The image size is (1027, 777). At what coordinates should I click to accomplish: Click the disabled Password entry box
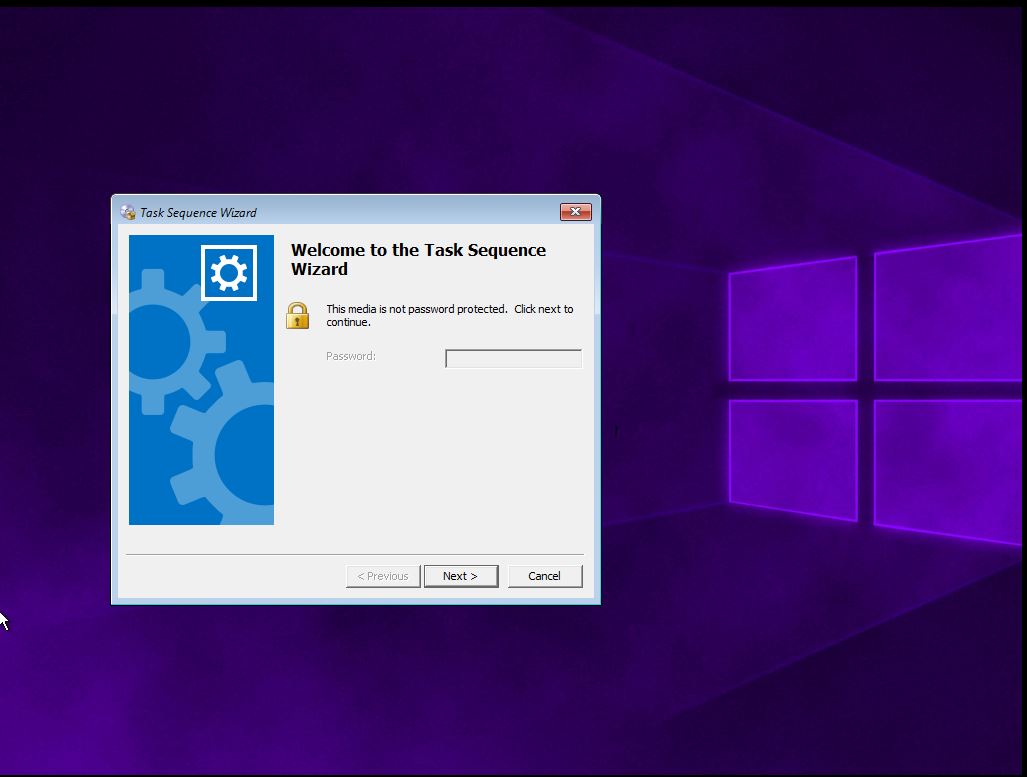pos(513,358)
